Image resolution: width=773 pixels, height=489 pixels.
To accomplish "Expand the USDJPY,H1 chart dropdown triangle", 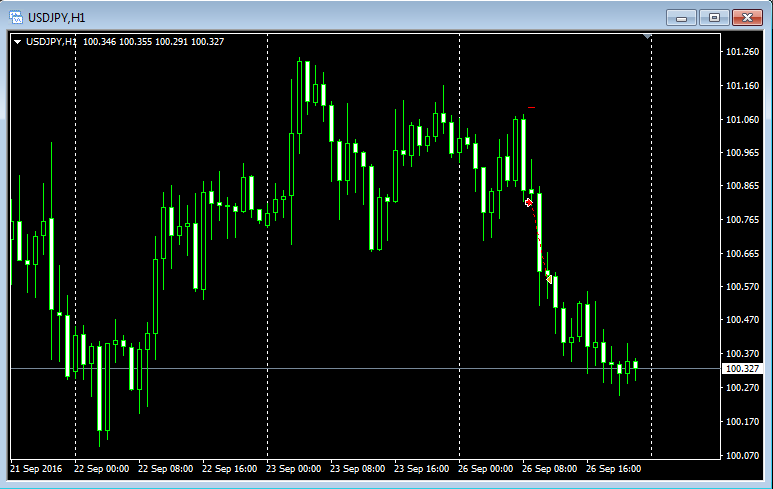I will (17, 42).
